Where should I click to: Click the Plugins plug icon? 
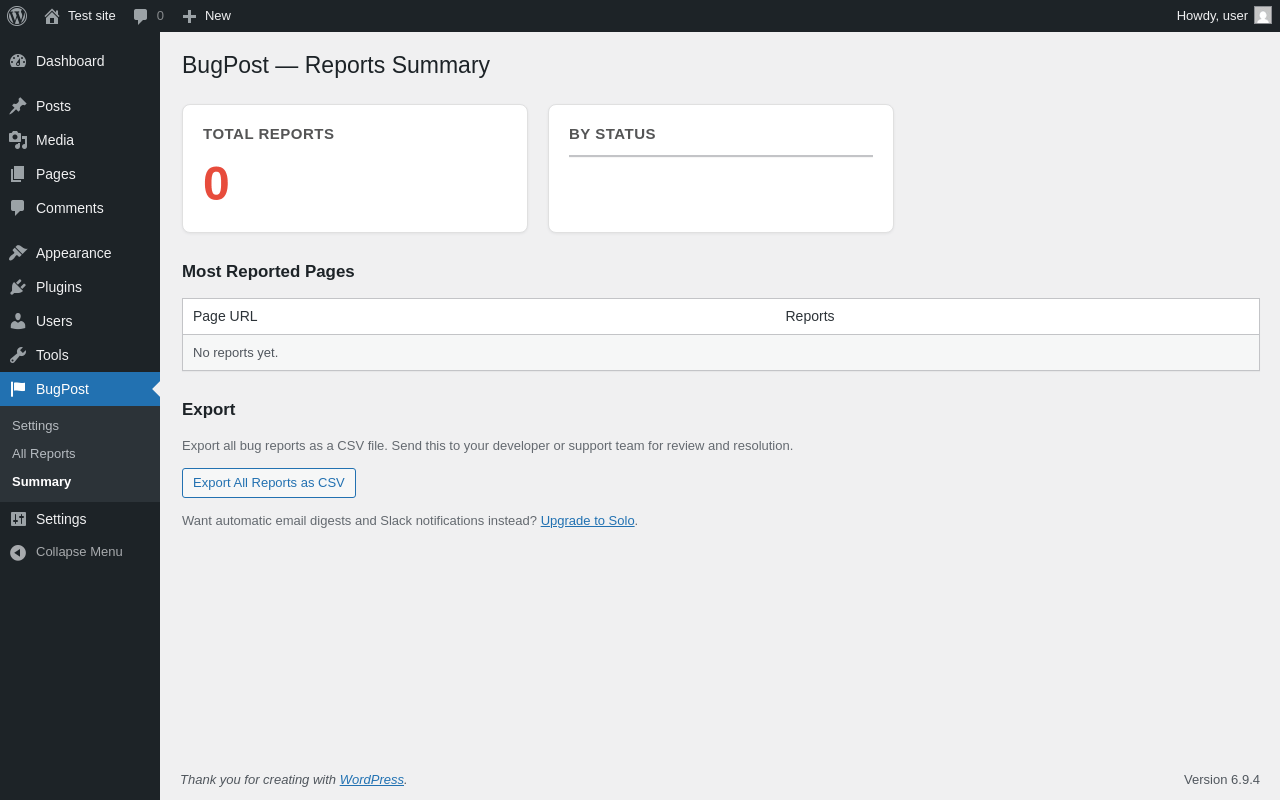(18, 287)
